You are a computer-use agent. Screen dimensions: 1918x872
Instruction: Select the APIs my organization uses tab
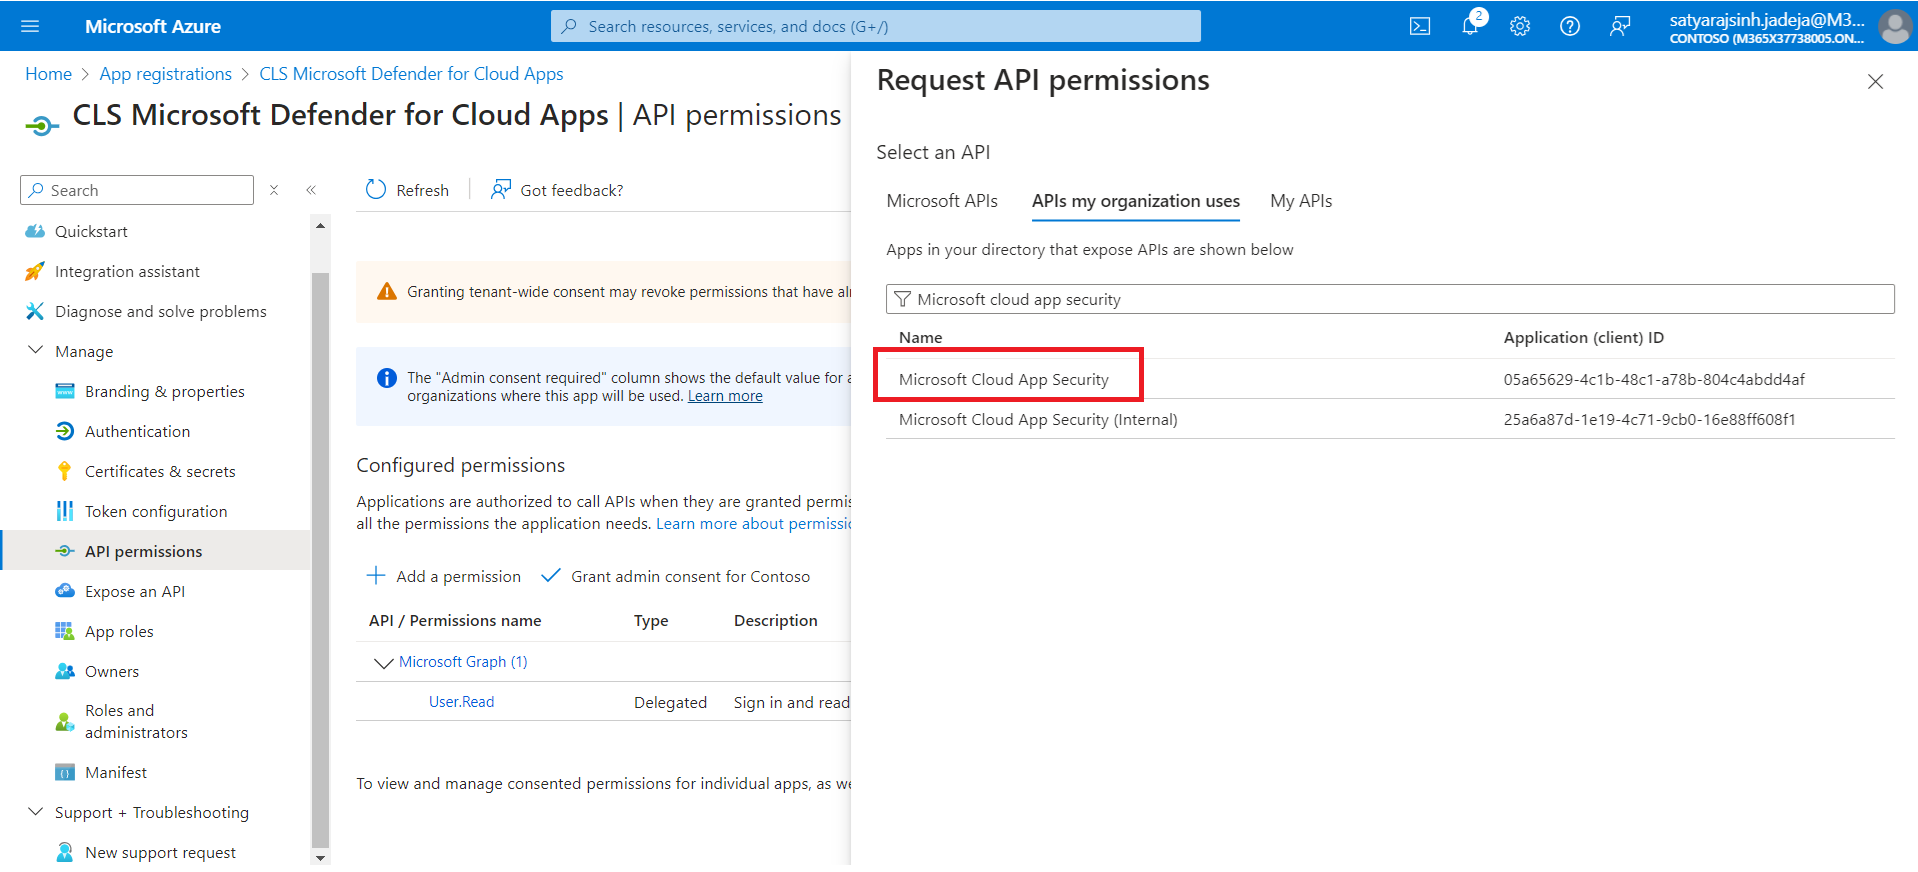(x=1136, y=201)
